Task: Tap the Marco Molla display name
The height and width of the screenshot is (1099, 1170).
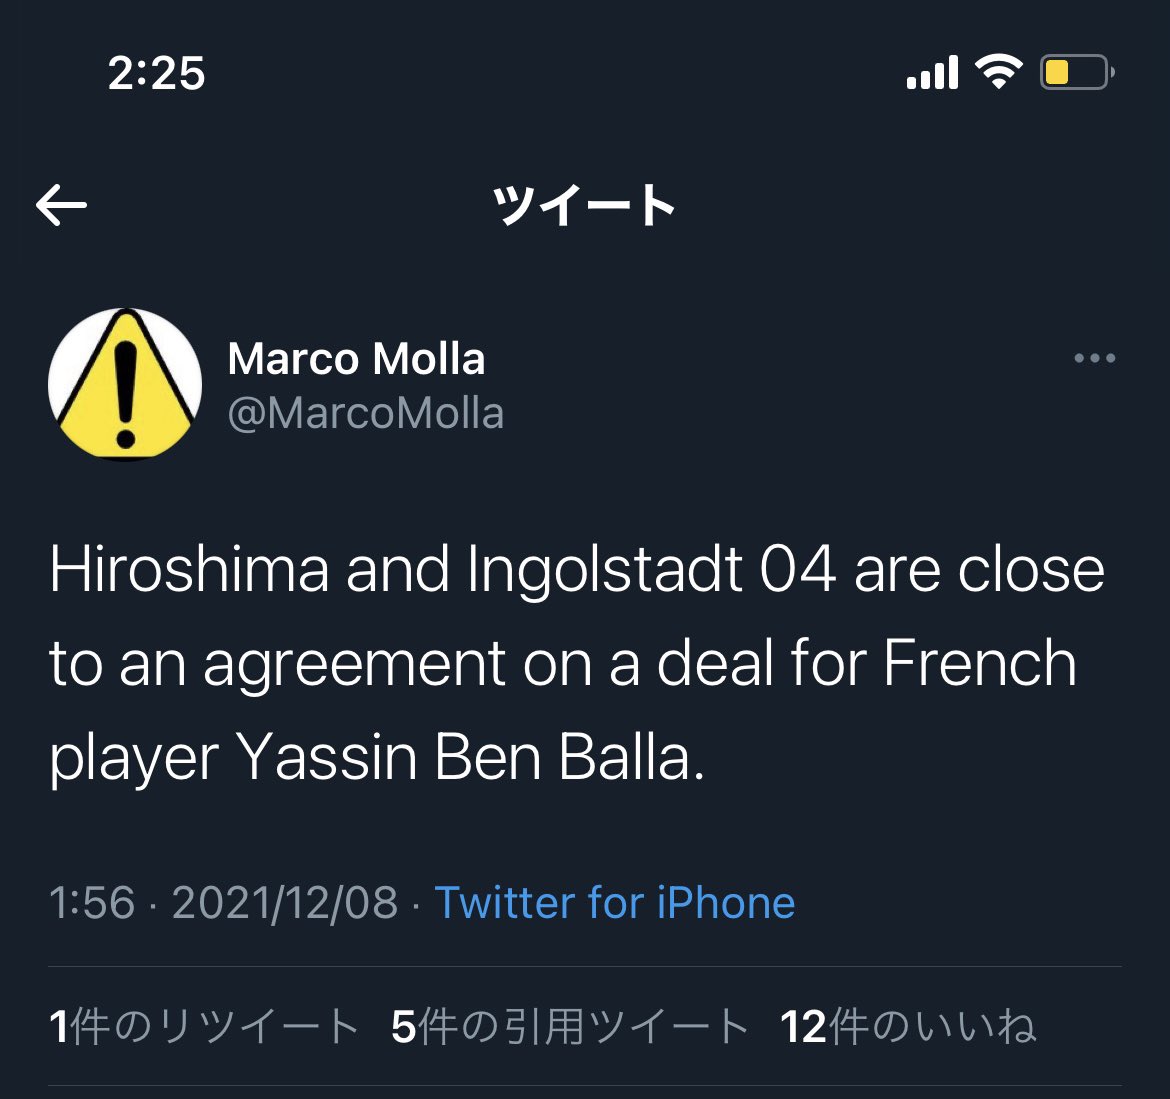Action: coord(356,359)
